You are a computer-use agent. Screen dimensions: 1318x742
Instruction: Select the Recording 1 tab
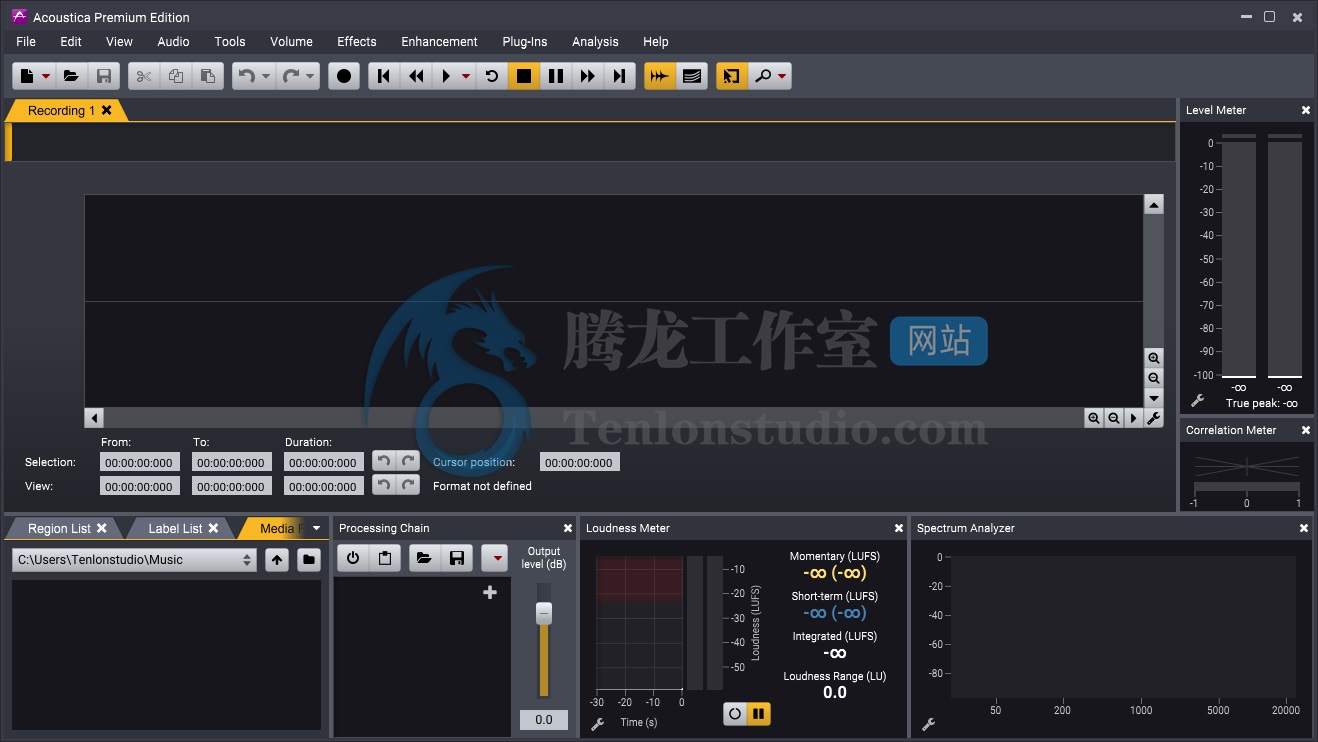click(x=61, y=110)
